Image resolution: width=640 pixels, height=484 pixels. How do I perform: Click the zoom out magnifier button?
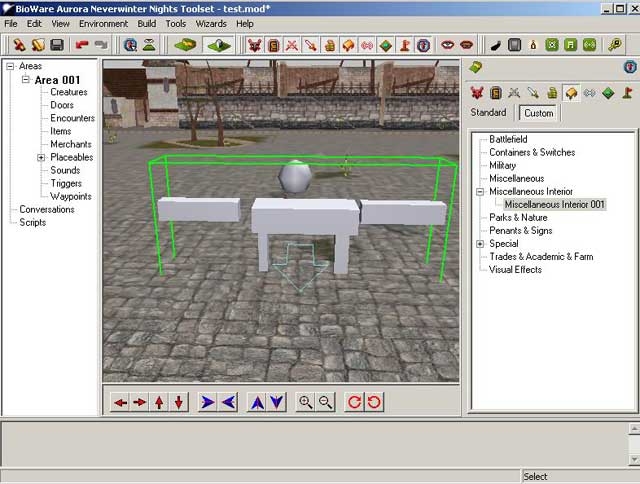coord(325,402)
